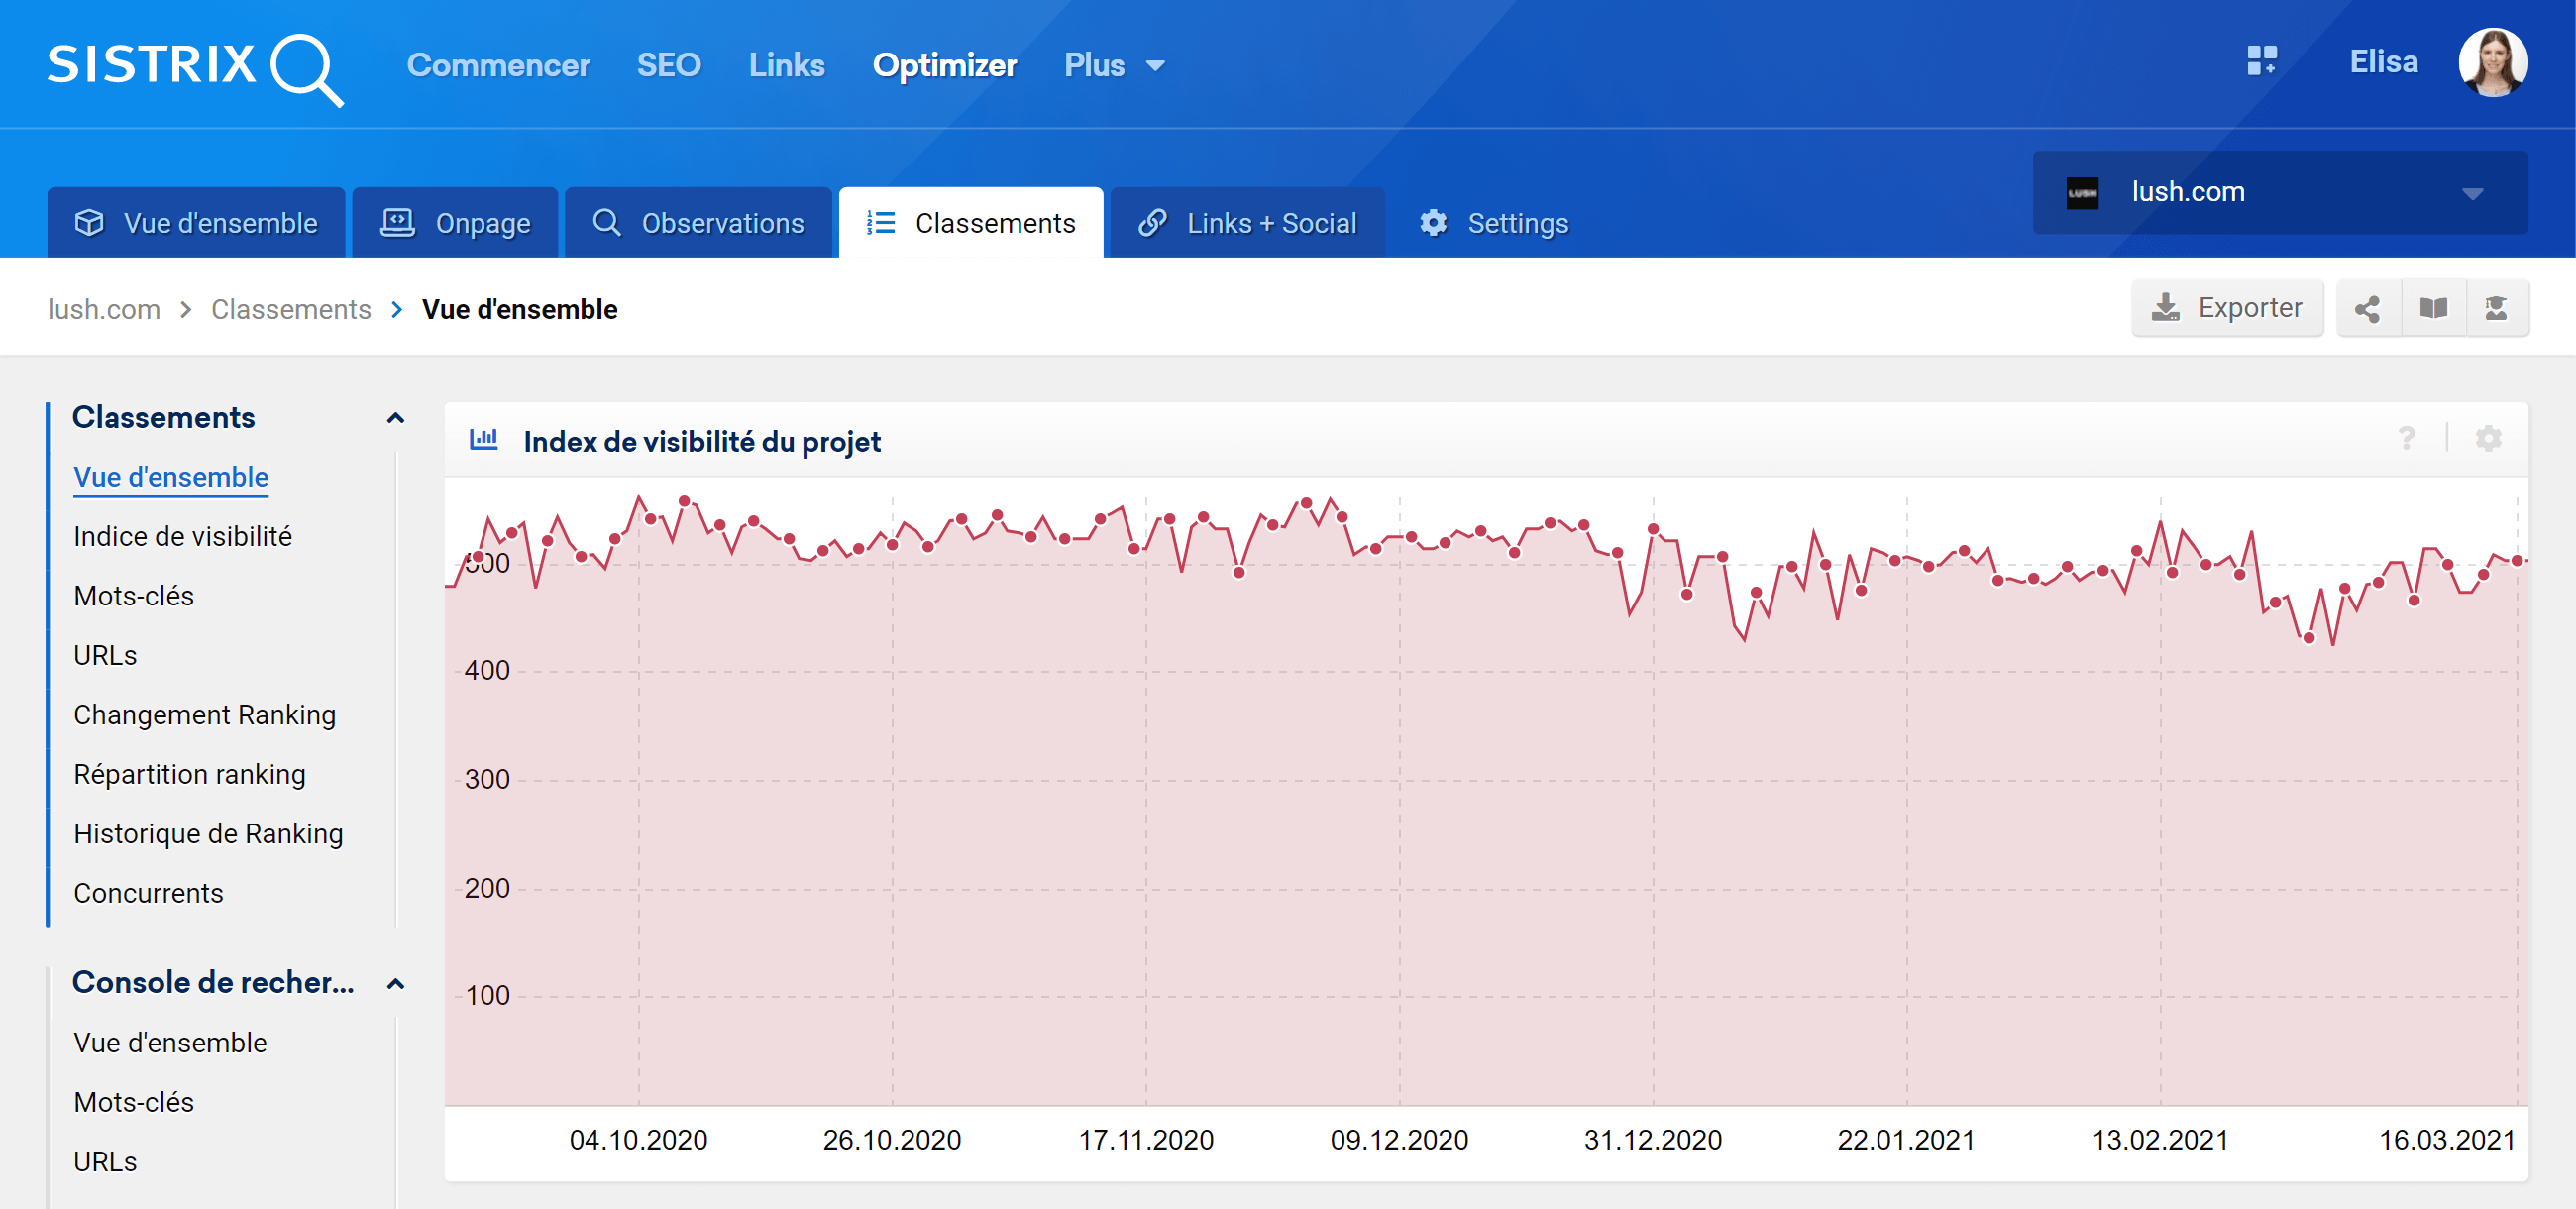Viewport: 2576px width, 1209px height.
Task: Click Classements in the breadcrumb
Action: click(x=291, y=309)
